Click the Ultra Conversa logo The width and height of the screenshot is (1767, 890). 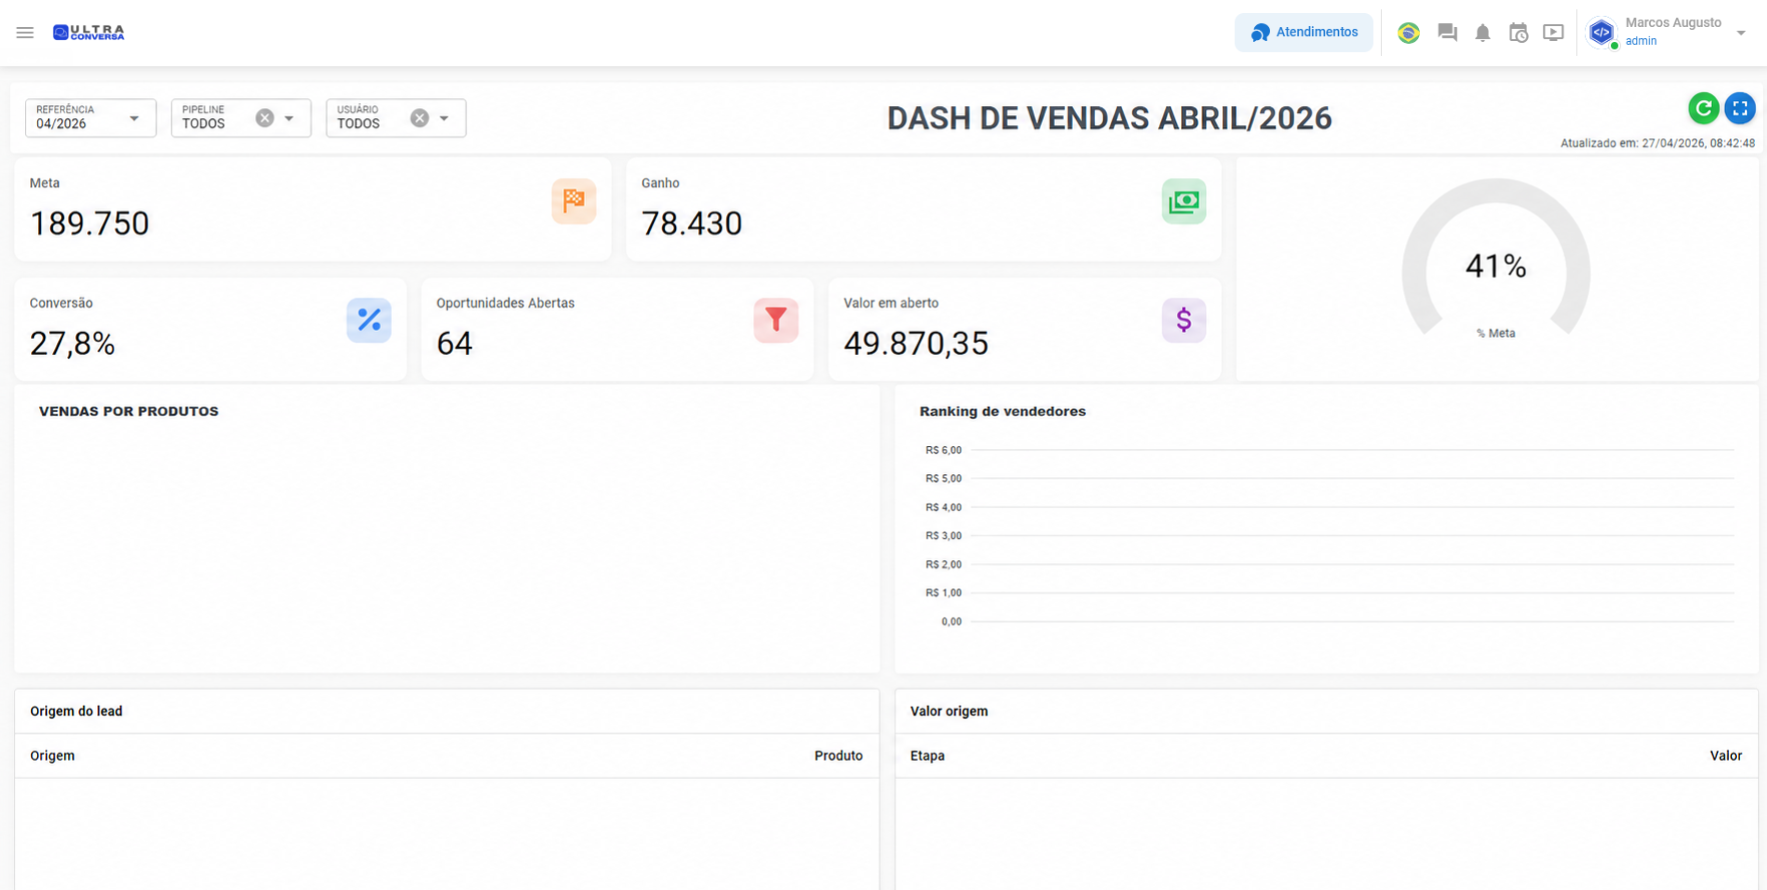click(x=89, y=33)
